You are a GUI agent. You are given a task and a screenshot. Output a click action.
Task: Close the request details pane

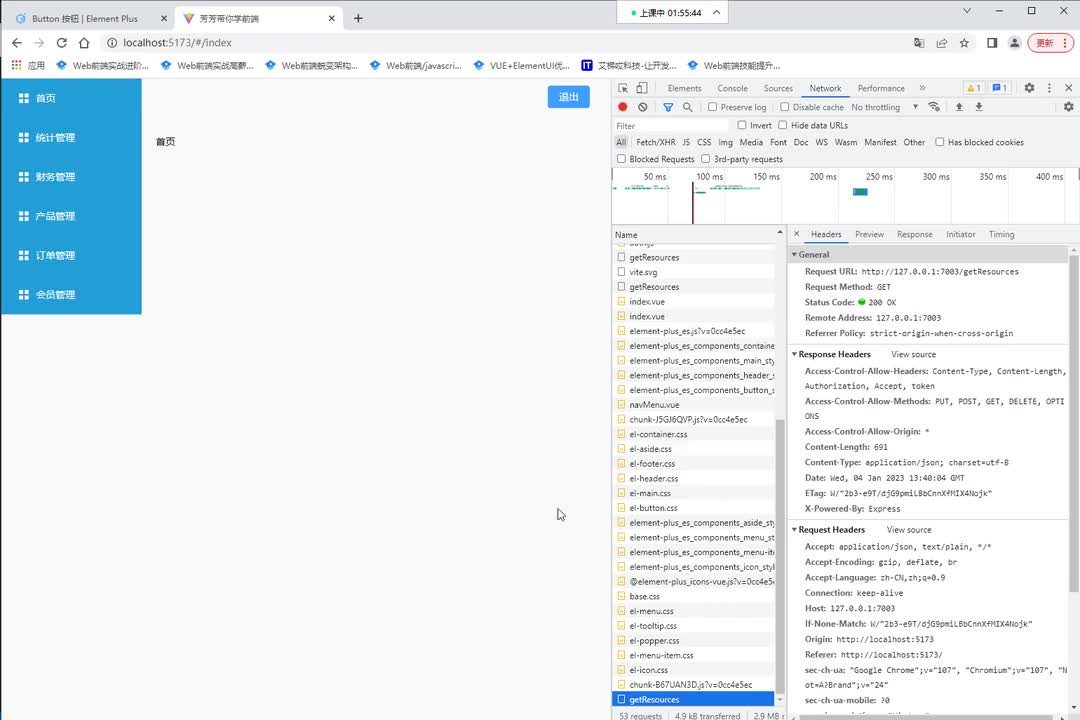(x=797, y=234)
